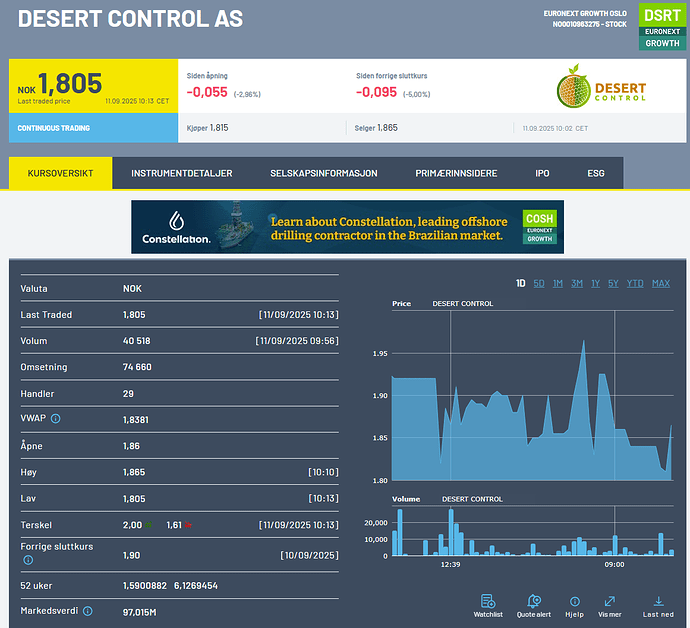Switch chart range to 5D

coord(539,283)
